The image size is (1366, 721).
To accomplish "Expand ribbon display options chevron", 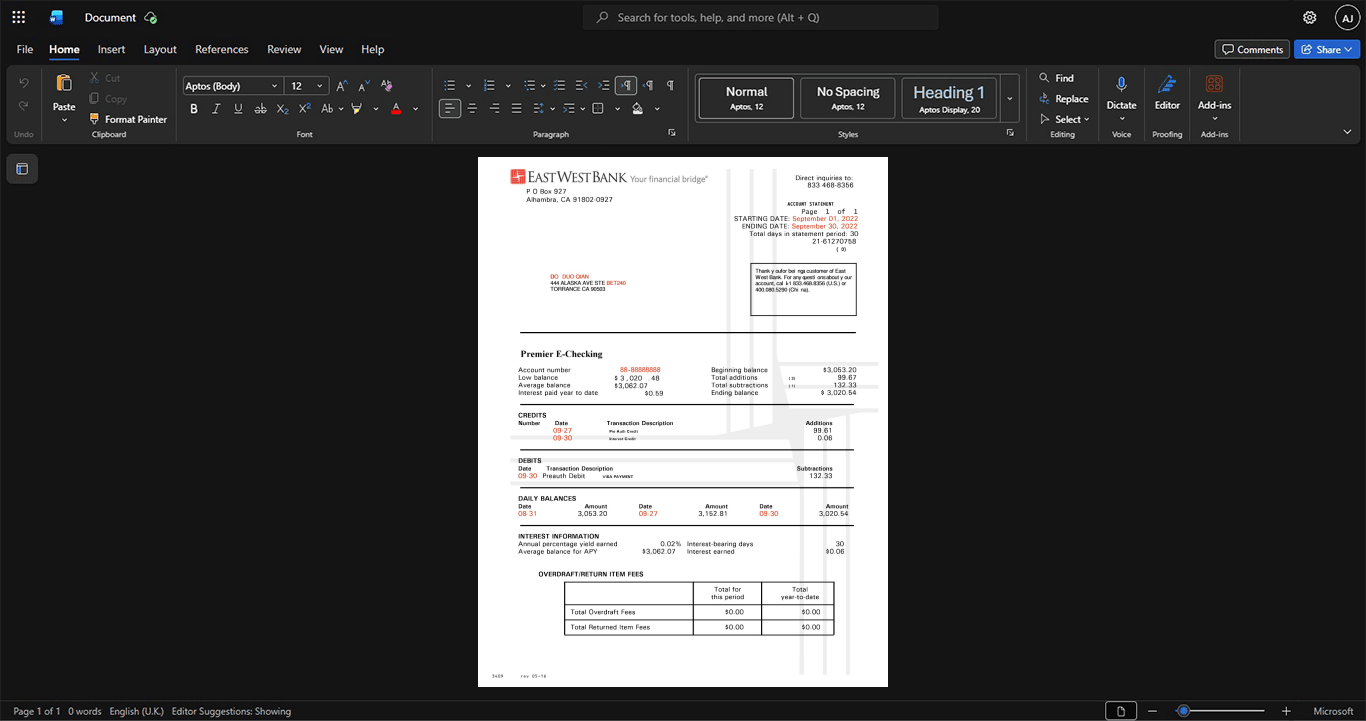I will point(1347,132).
